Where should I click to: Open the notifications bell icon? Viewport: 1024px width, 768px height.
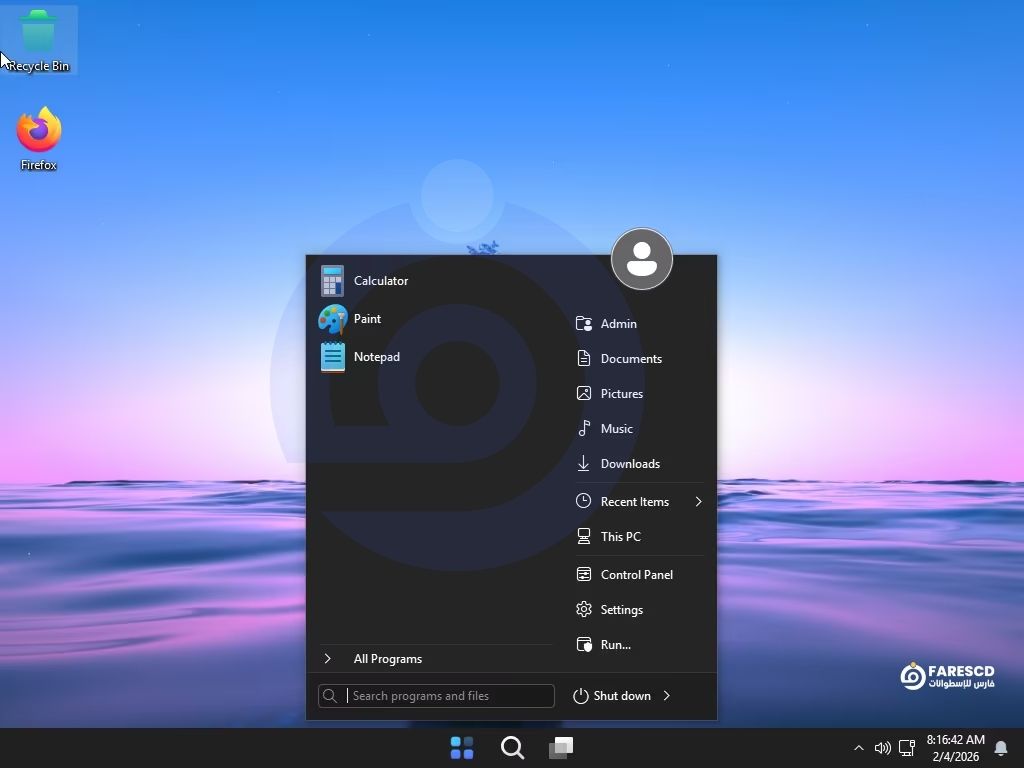1001,748
